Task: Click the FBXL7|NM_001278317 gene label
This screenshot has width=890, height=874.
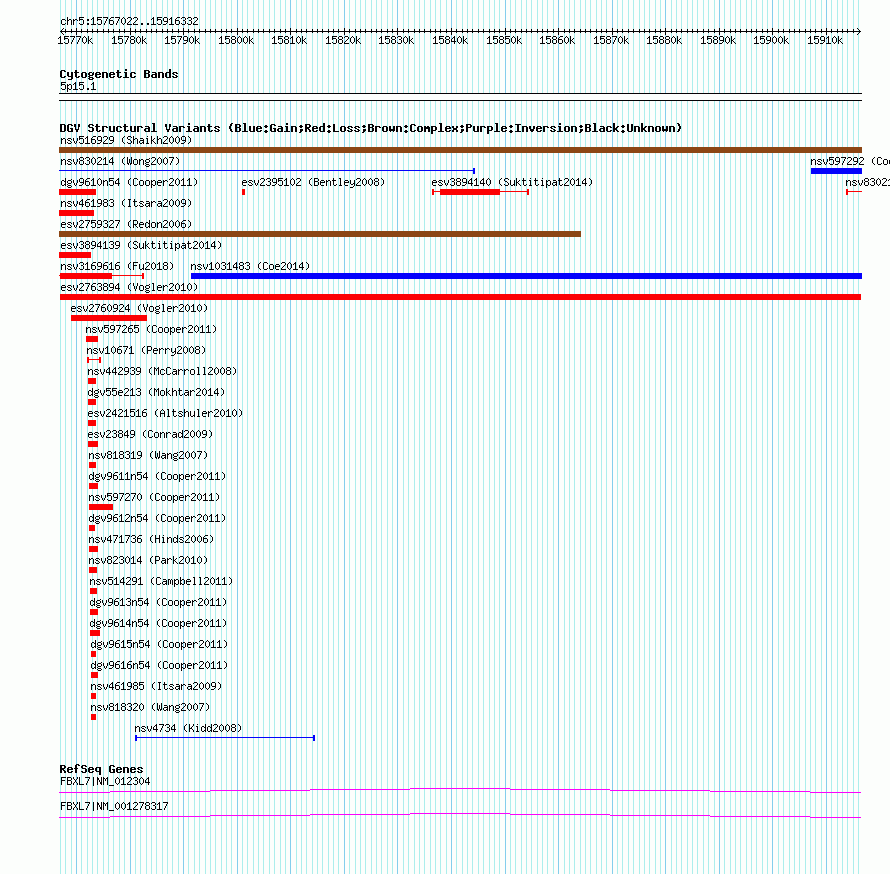Action: coord(114,806)
